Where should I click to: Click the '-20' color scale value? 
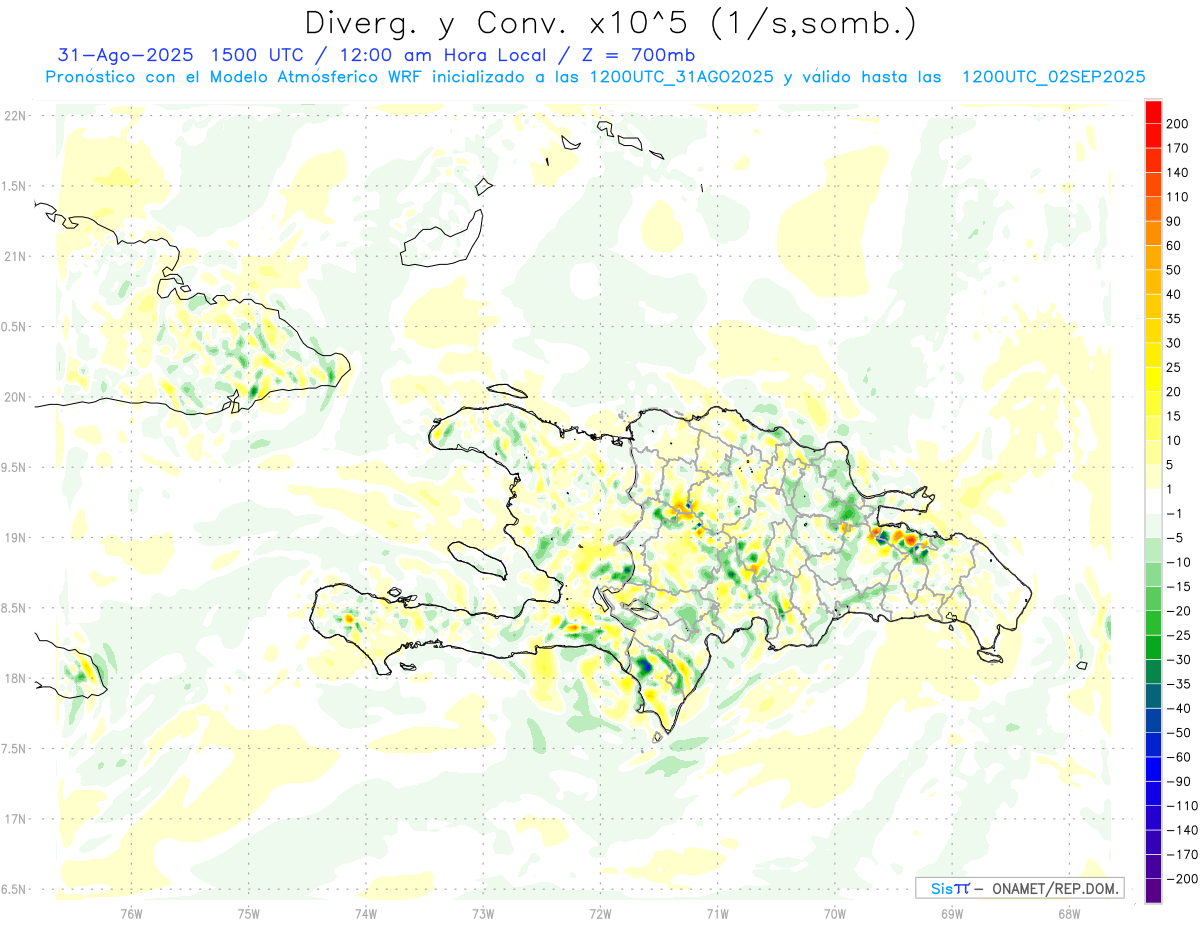pos(1178,610)
